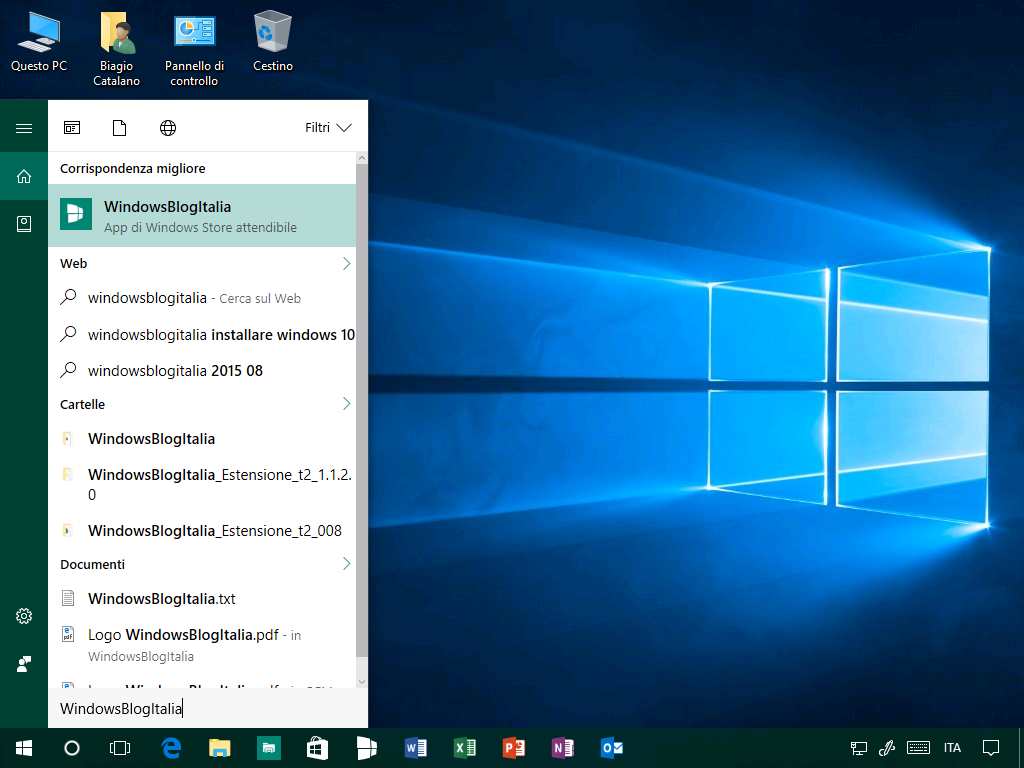The width and height of the screenshot is (1024, 768).
Task: Expand the Filtri dropdown
Action: click(x=328, y=128)
